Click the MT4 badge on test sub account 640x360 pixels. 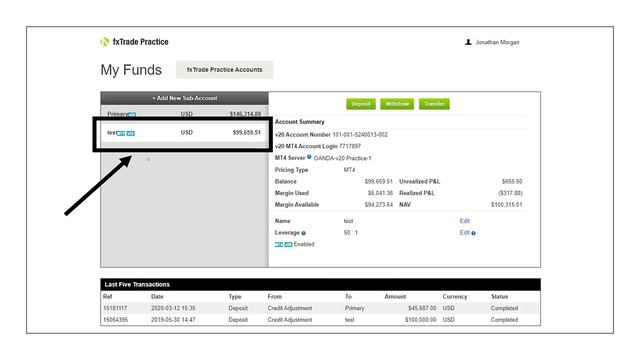click(121, 133)
